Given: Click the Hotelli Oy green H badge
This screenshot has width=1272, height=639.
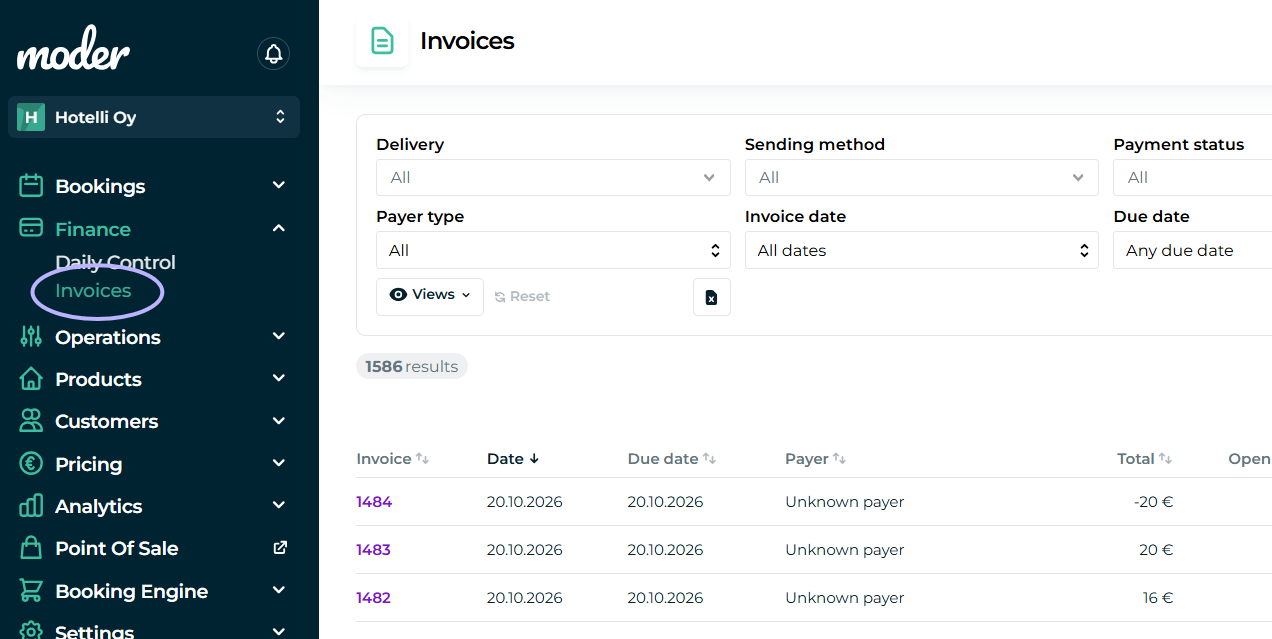Looking at the screenshot, I should coord(31,117).
